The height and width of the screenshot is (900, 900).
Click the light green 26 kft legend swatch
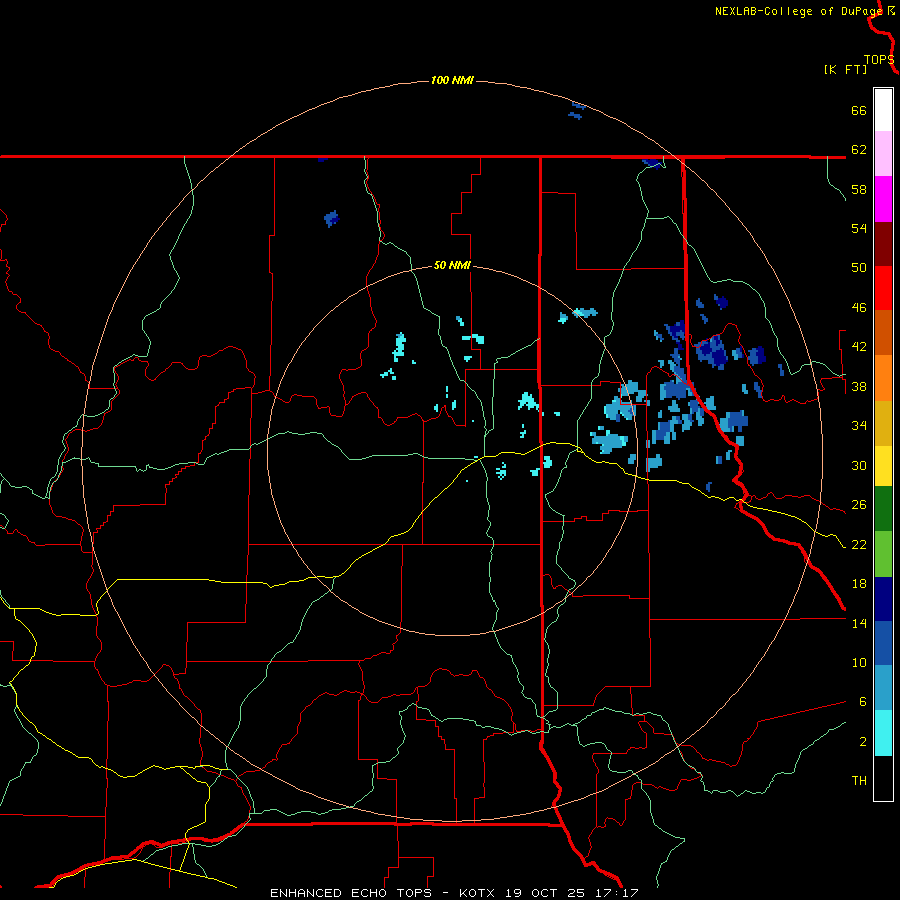click(x=883, y=554)
